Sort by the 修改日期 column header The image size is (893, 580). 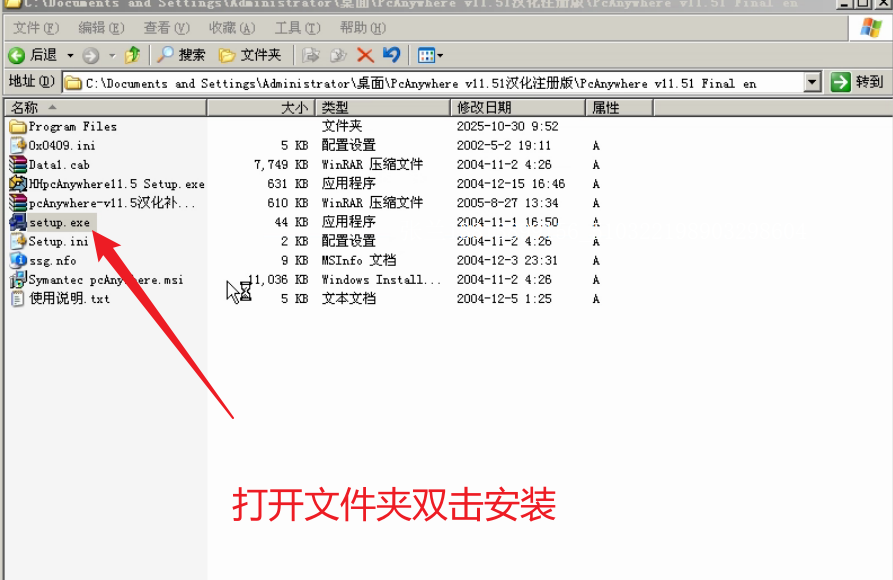(x=518, y=107)
